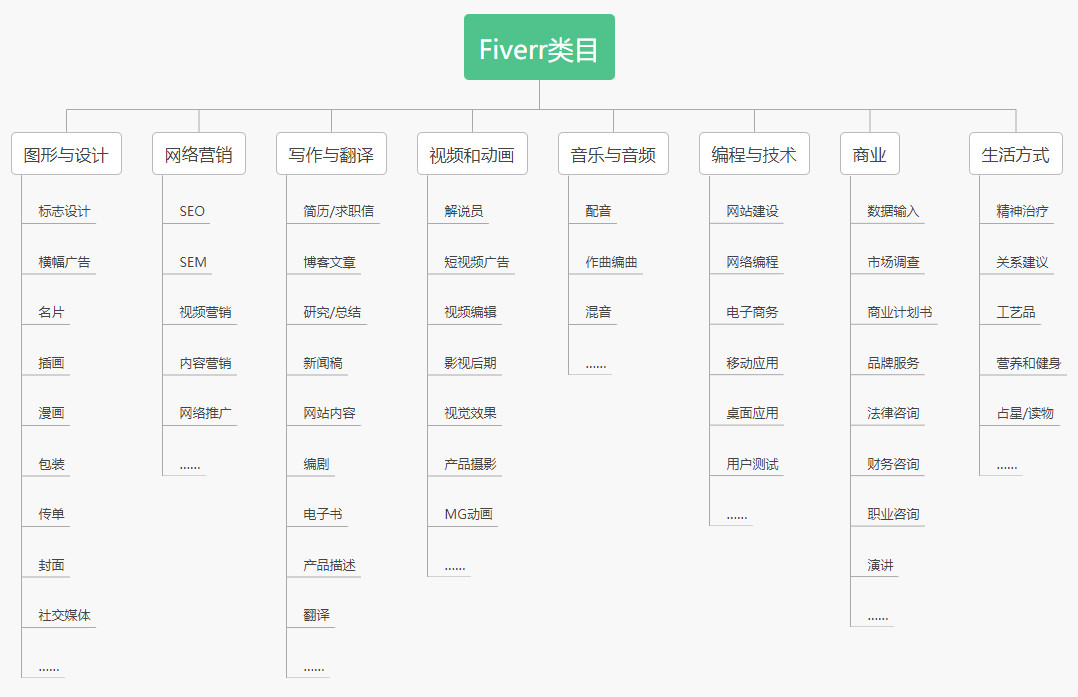Select the 图形与设计 category node

66,154
